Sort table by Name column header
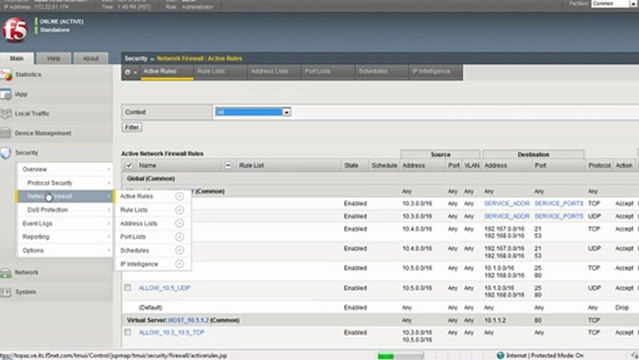 (148, 166)
